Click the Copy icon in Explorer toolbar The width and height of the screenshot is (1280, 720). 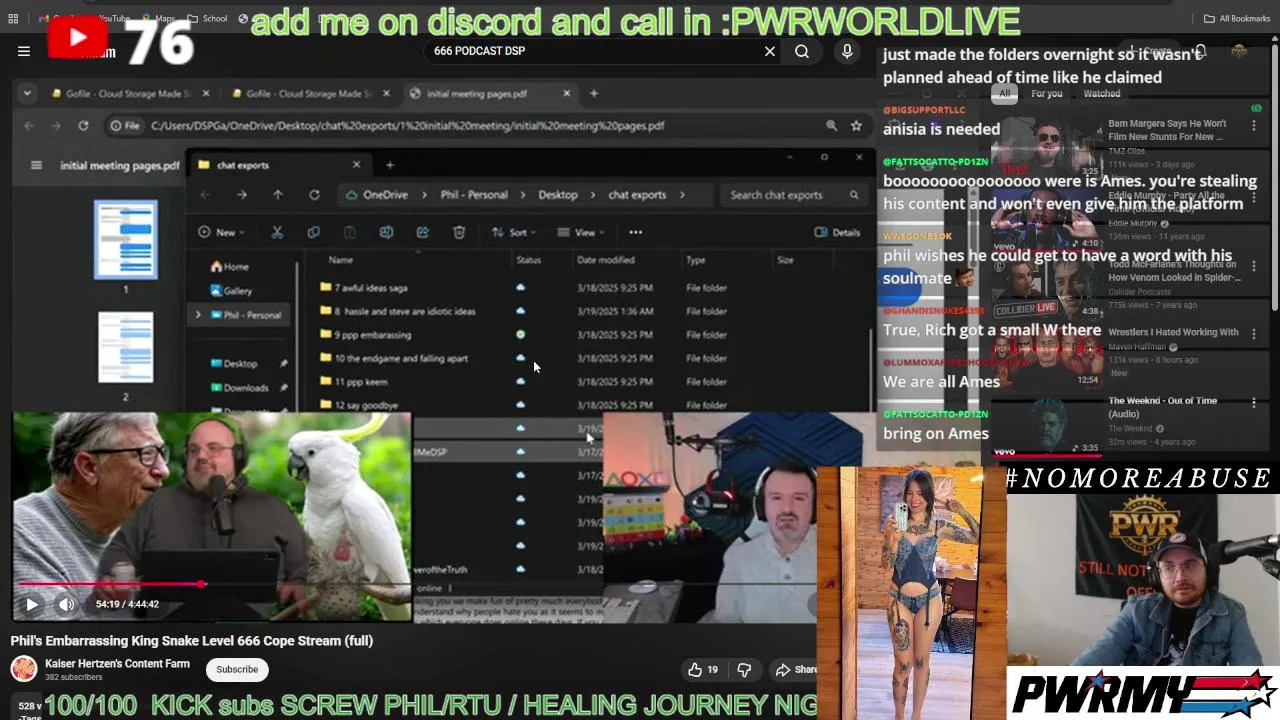[313, 232]
